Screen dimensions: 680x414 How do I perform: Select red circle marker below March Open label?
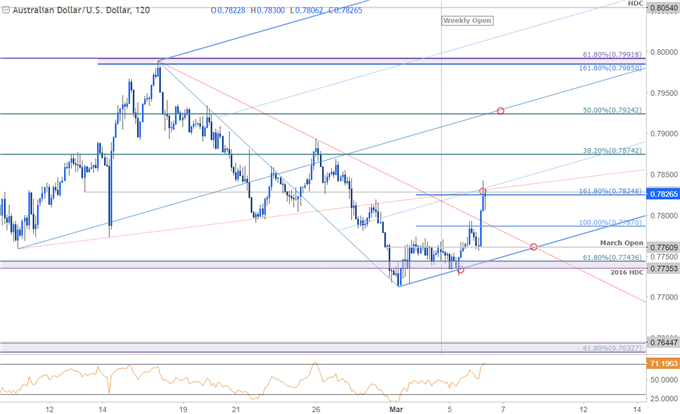[x=533, y=247]
